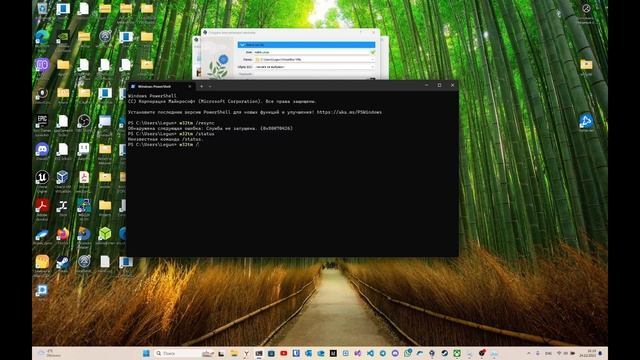The width and height of the screenshot is (640, 360).
Task: Open Visual Studio from the taskbar
Action: pyautogui.click(x=358, y=353)
